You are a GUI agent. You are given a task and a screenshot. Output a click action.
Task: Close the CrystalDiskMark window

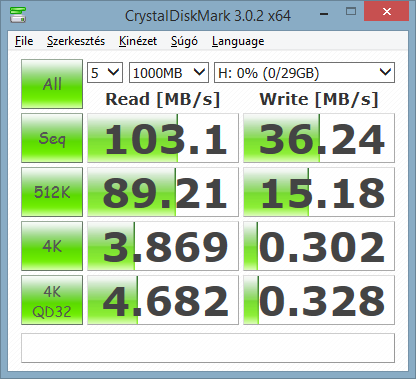pos(387,12)
